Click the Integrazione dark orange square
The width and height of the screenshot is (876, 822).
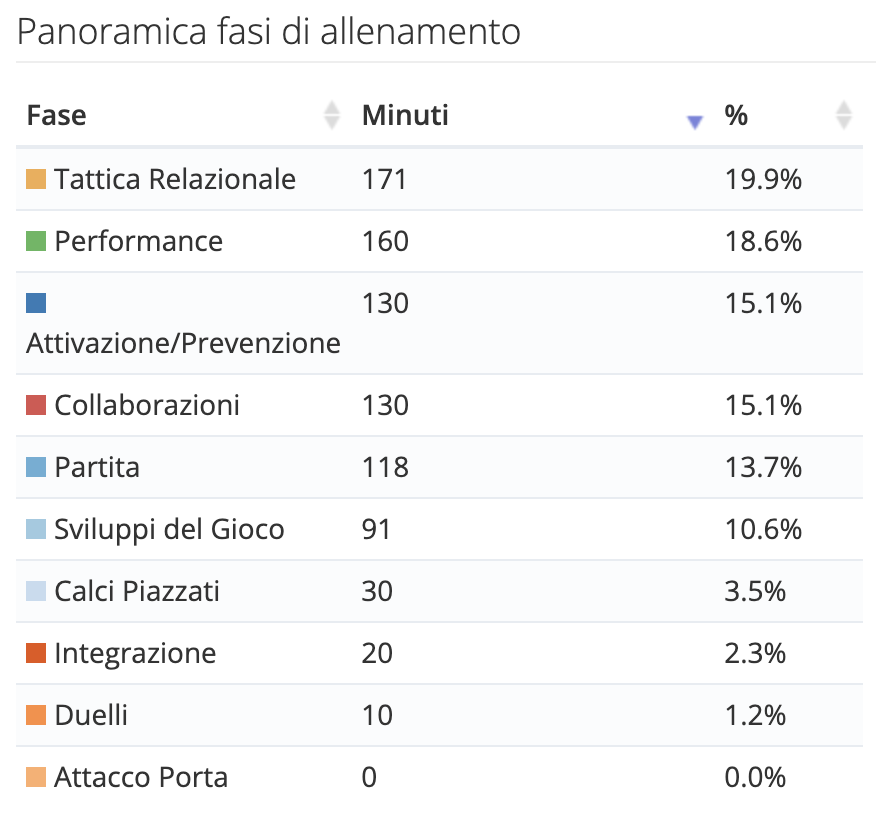pos(37,654)
